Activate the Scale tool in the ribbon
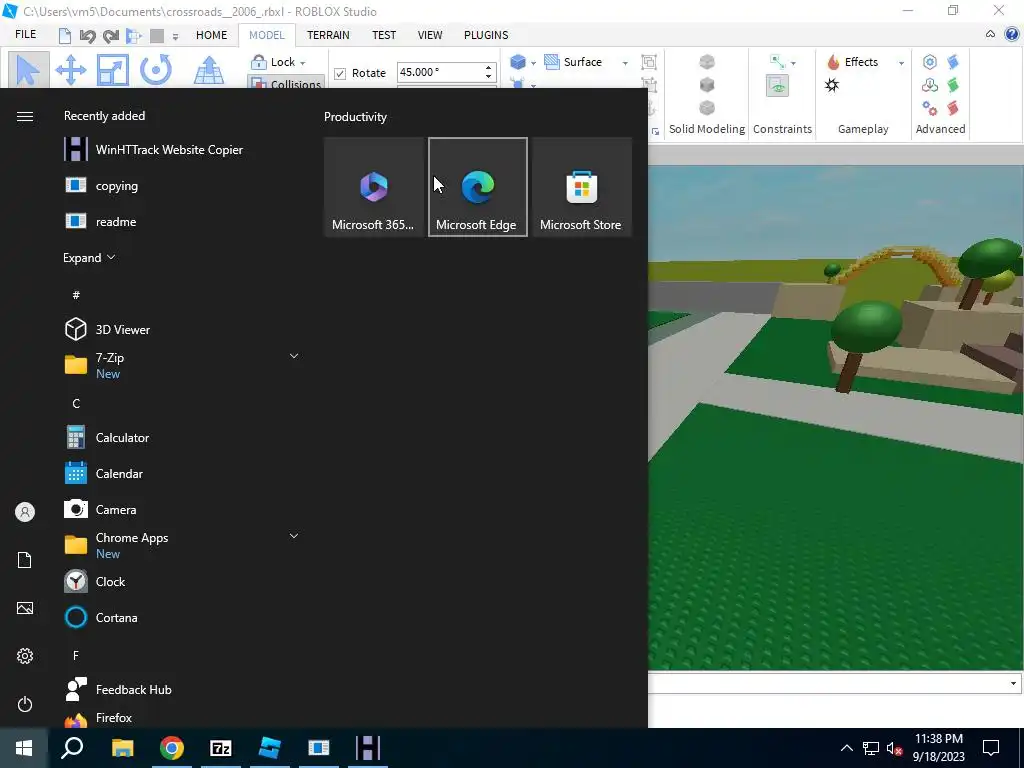Screen dimensions: 1024x768 tap(112, 70)
